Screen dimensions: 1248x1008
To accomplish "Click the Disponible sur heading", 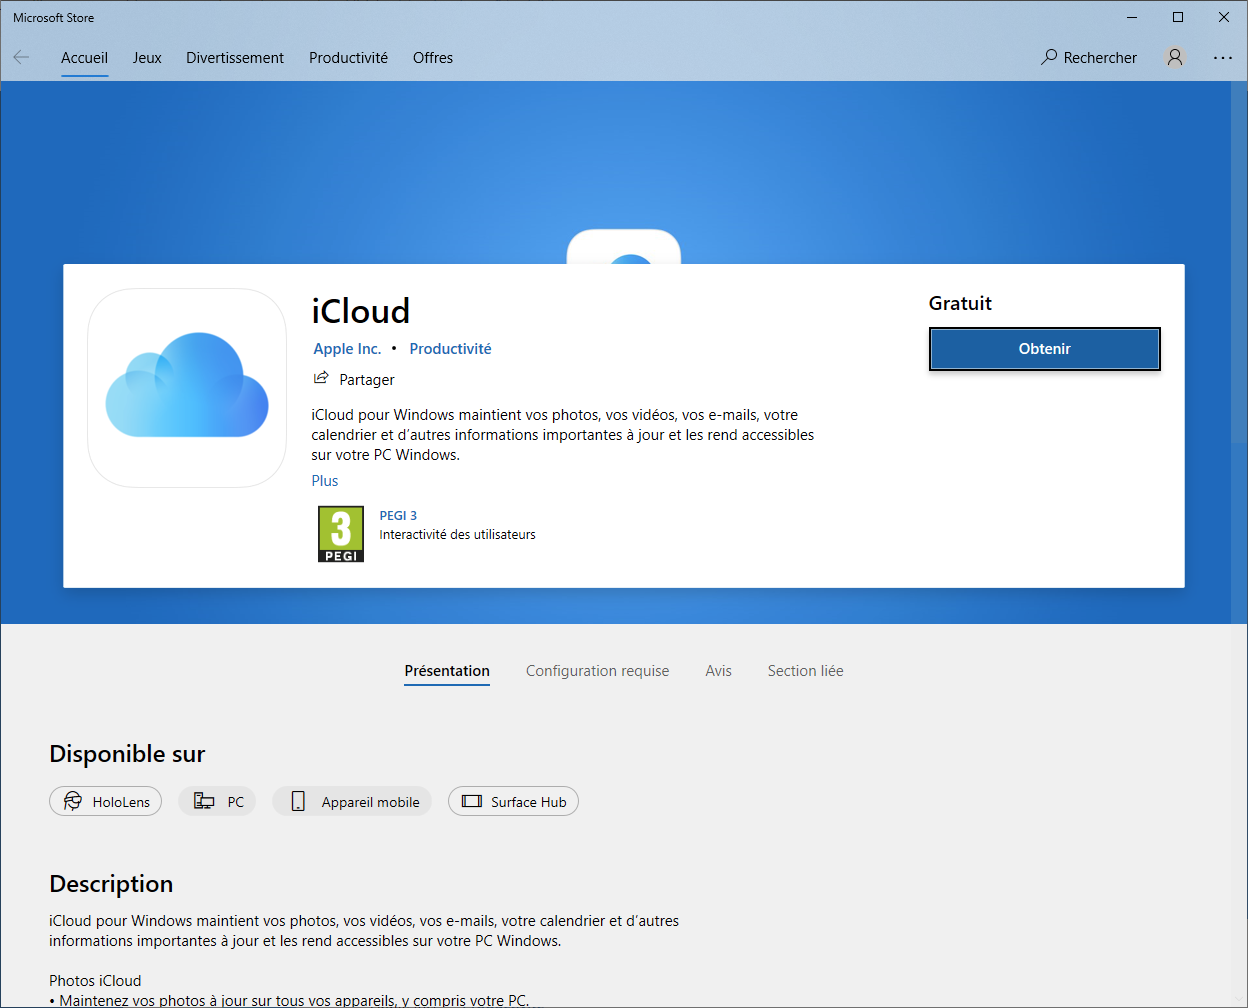I will click(127, 754).
